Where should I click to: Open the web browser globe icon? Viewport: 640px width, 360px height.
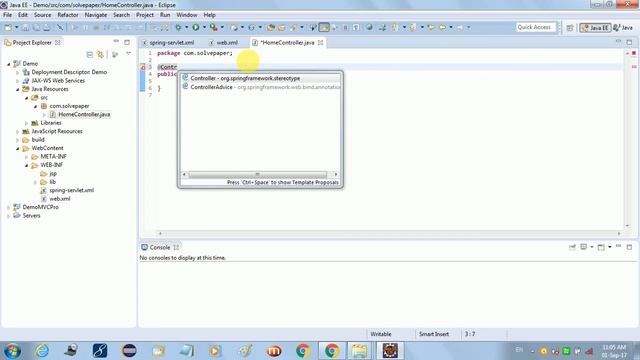369,27
